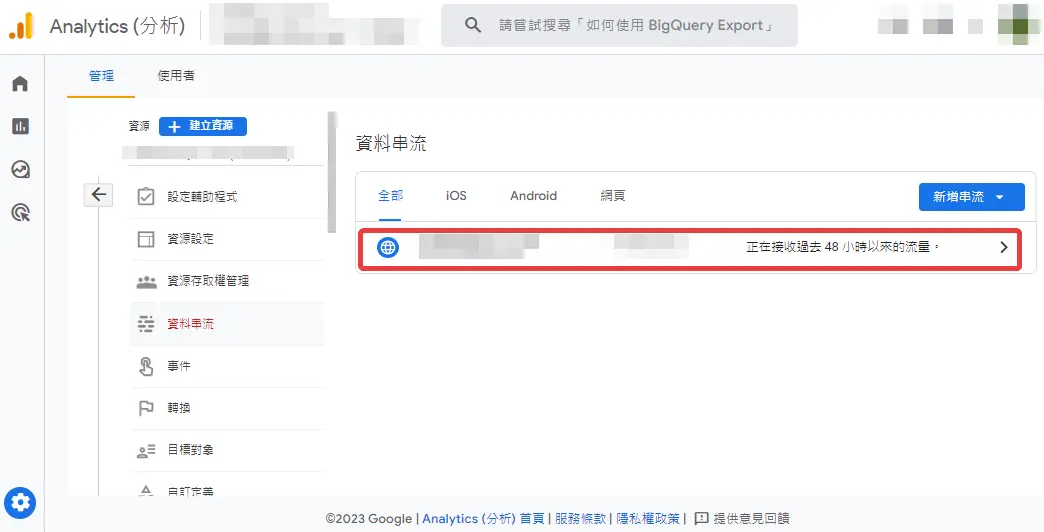Image resolution: width=1044 pixels, height=532 pixels.
Task: Switch to the 使用者 tab
Action: (x=176, y=76)
